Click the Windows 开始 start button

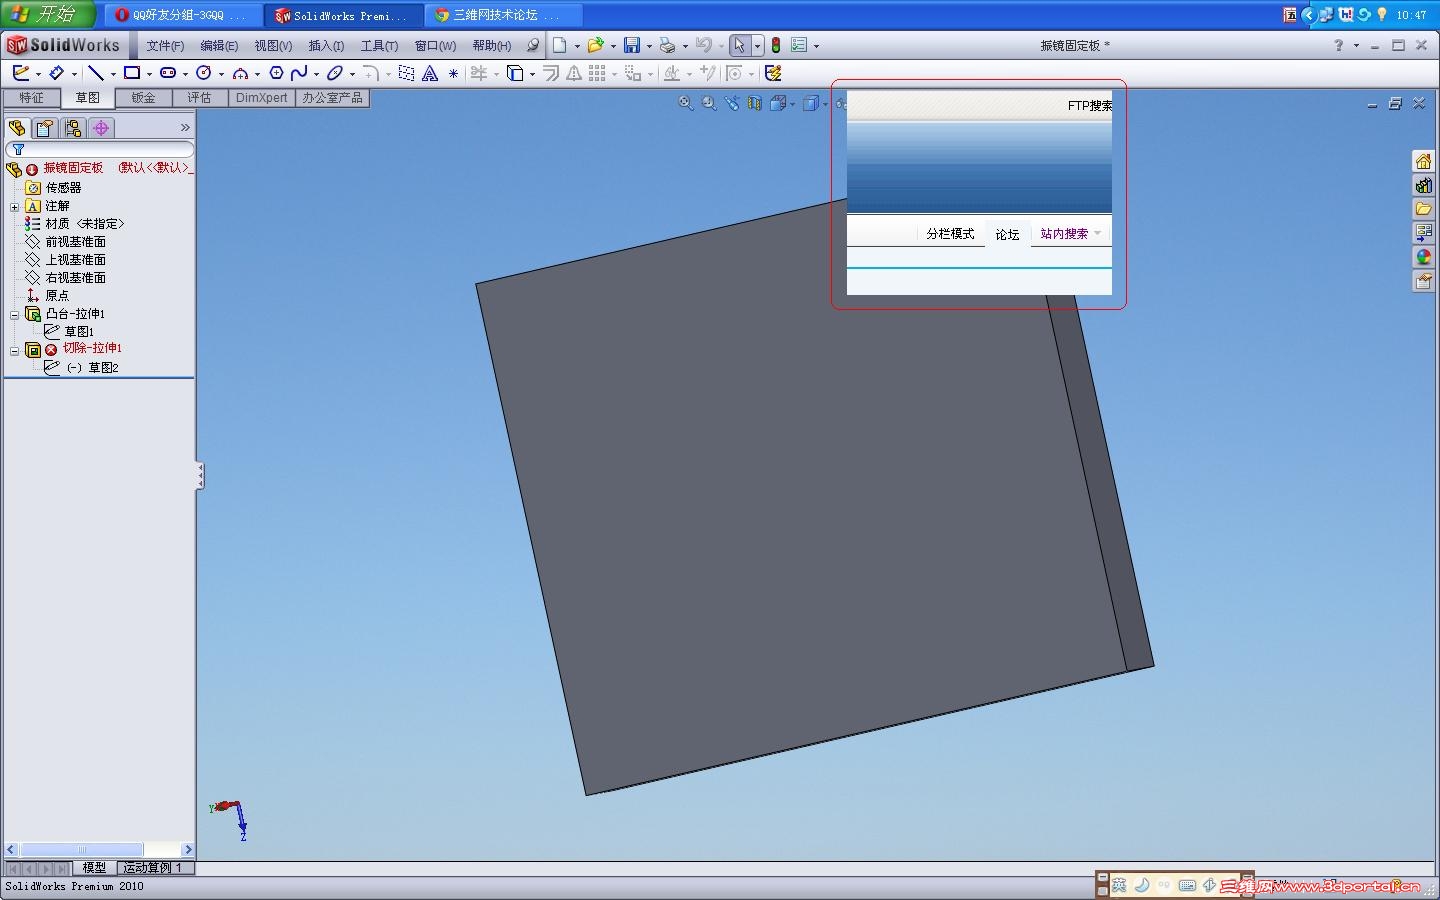(48, 14)
